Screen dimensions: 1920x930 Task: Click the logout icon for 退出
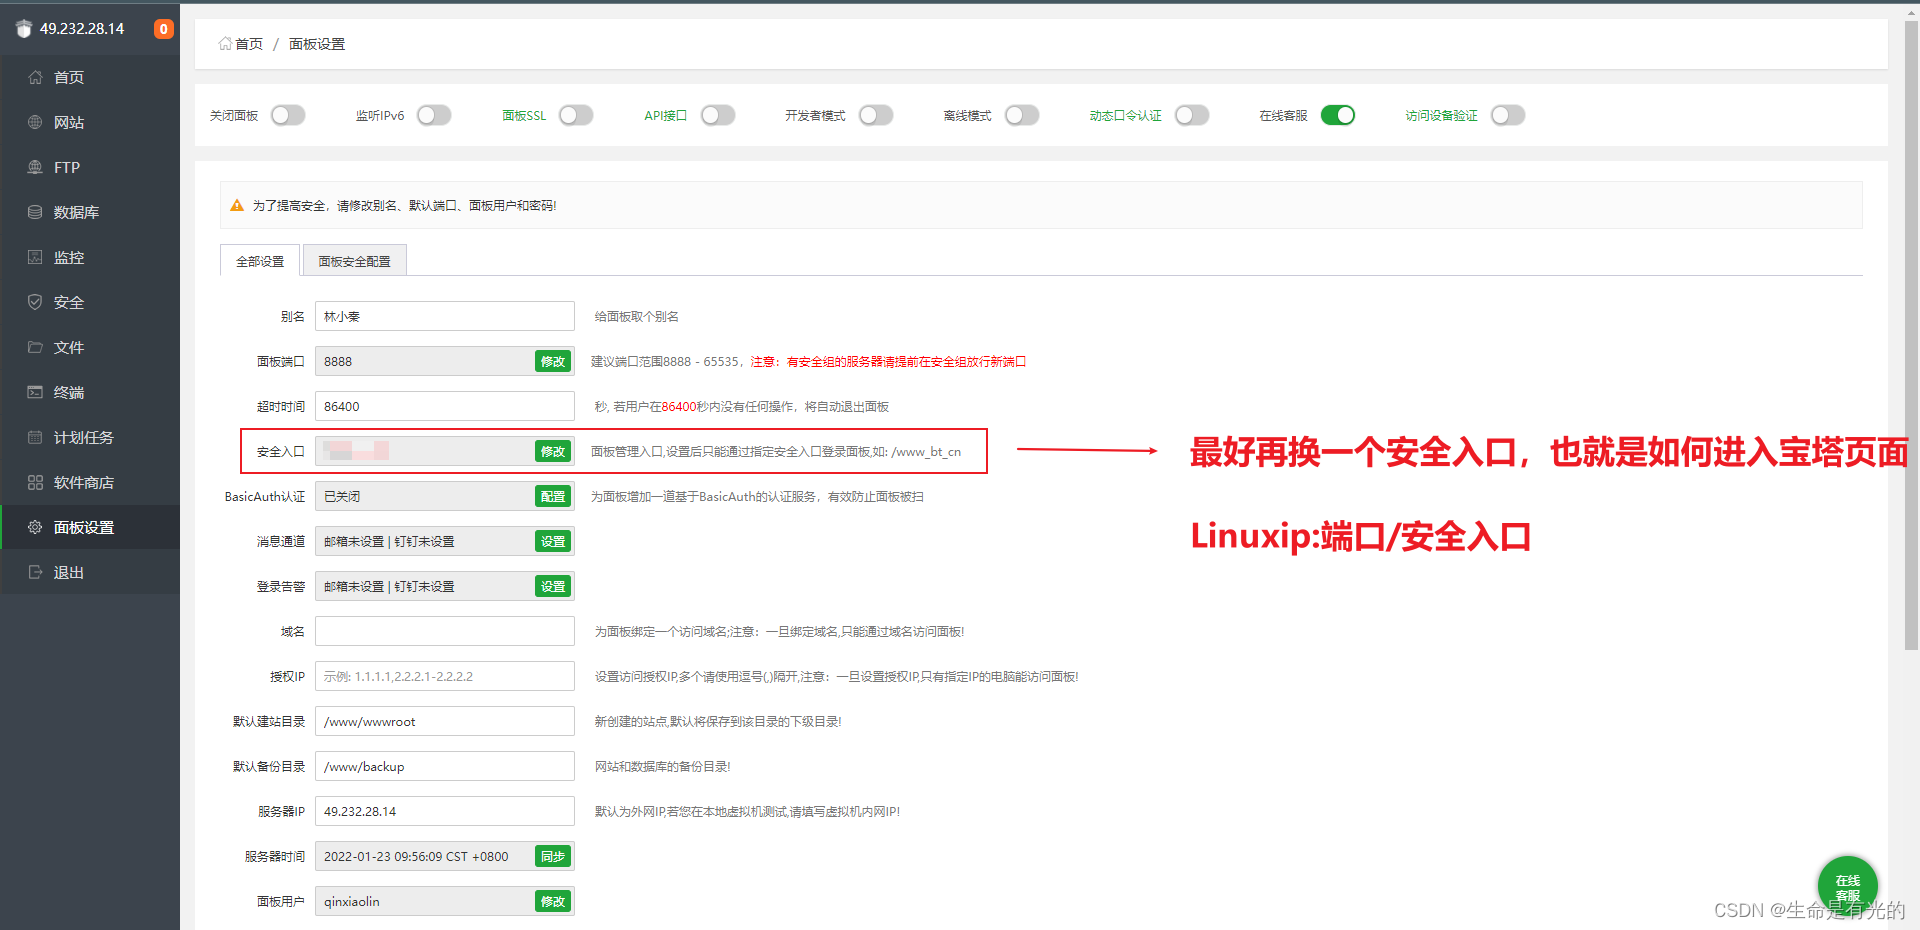[35, 572]
